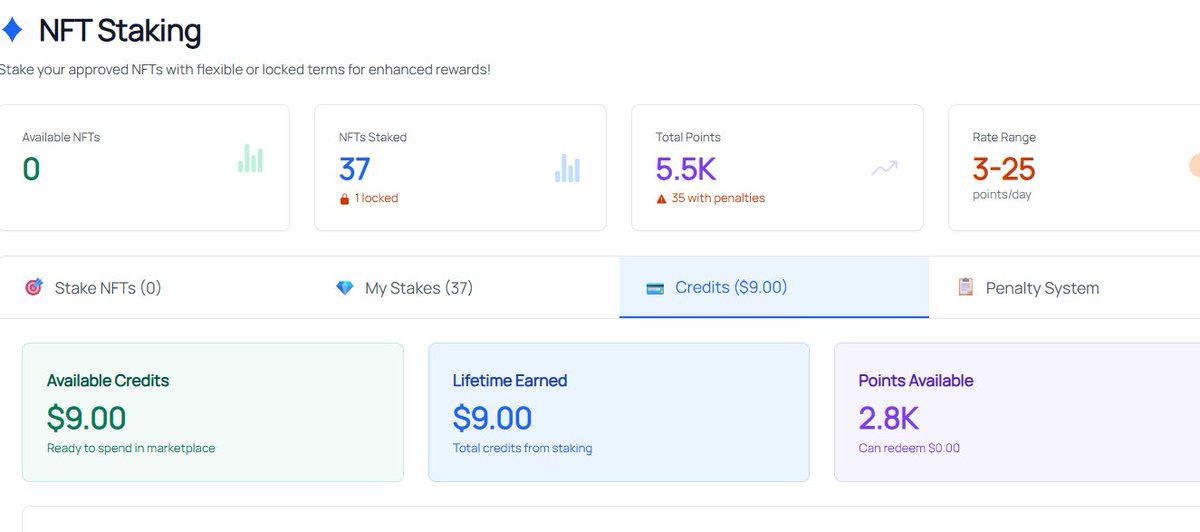Click the 1 locked label
1200x532 pixels.
pos(376,198)
